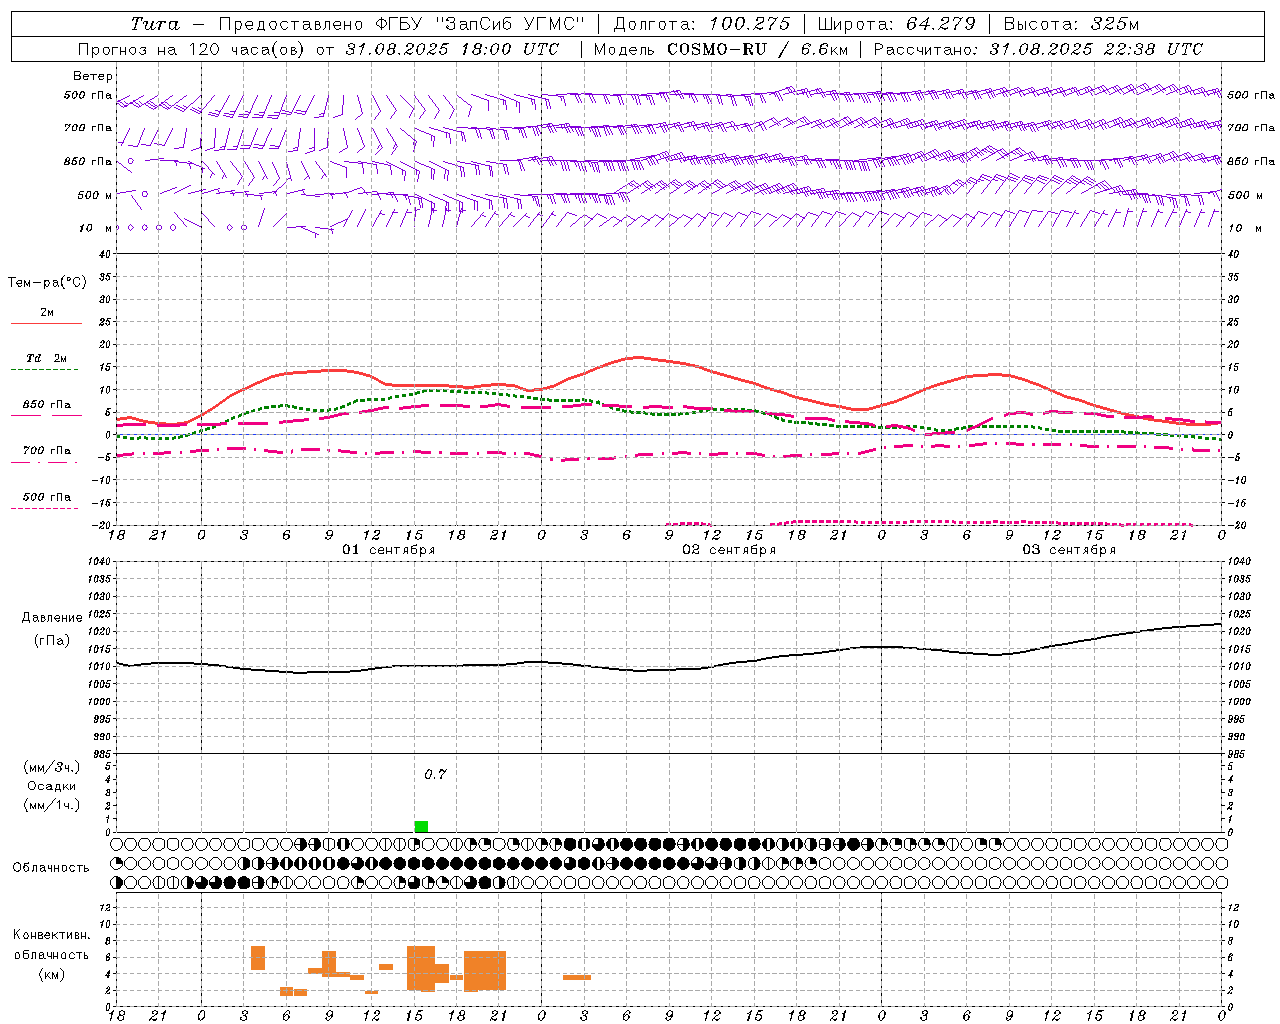The height and width of the screenshot is (1024, 1280).
Task: Click the "Облачность" cloud cover label
Action: pos(51,868)
